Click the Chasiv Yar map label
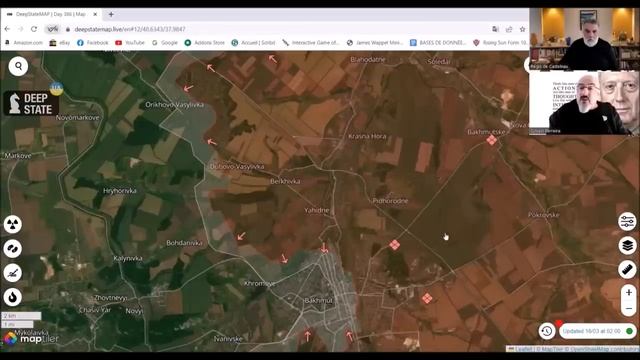640x360 pixels. [95, 310]
